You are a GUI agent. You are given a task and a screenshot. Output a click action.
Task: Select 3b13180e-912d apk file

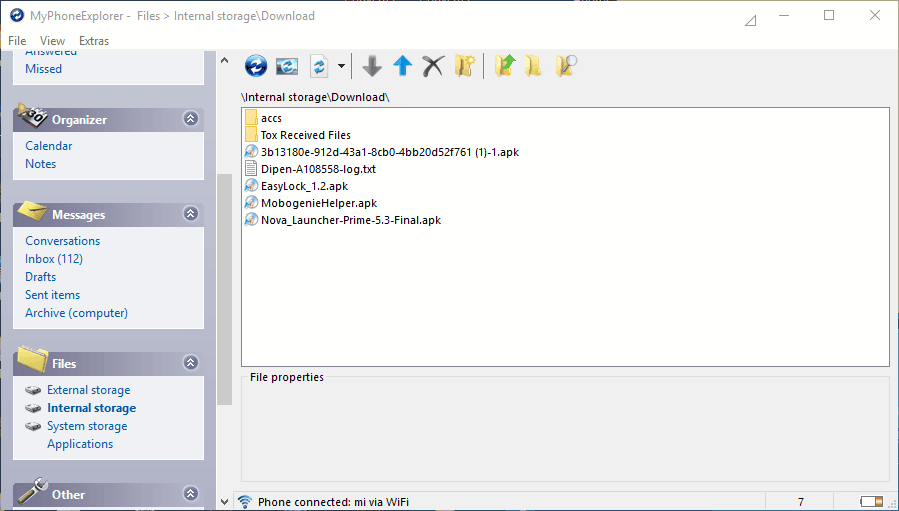pos(390,152)
